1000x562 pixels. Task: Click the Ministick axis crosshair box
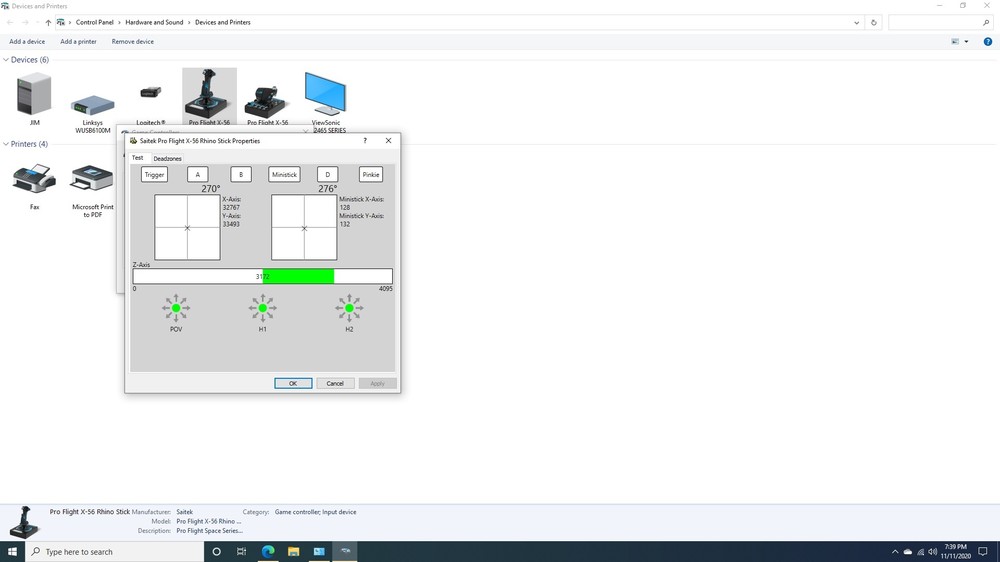tap(304, 227)
